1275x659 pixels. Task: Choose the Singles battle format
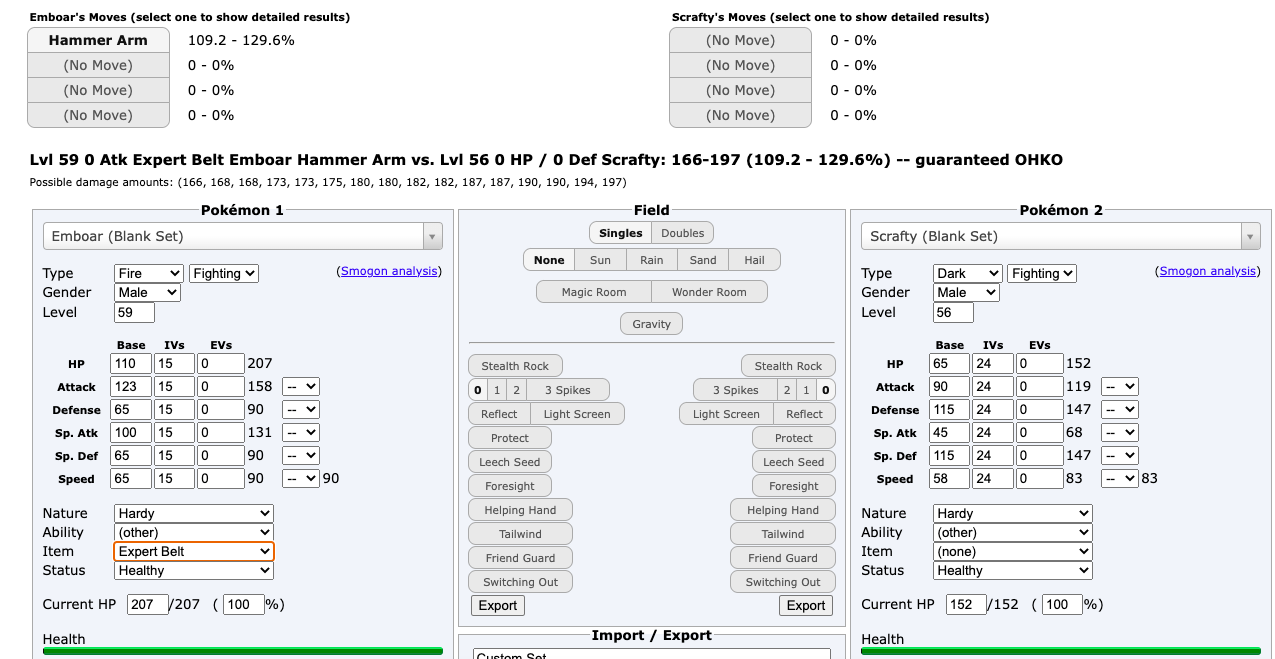(620, 233)
